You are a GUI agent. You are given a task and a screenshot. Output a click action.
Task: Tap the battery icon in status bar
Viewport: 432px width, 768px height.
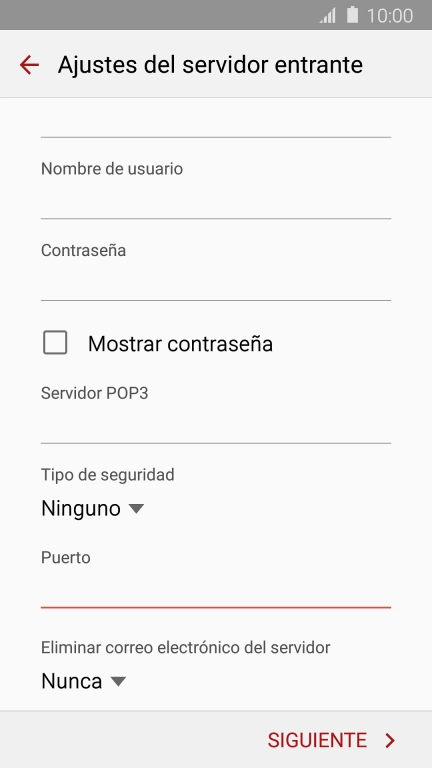pos(352,15)
